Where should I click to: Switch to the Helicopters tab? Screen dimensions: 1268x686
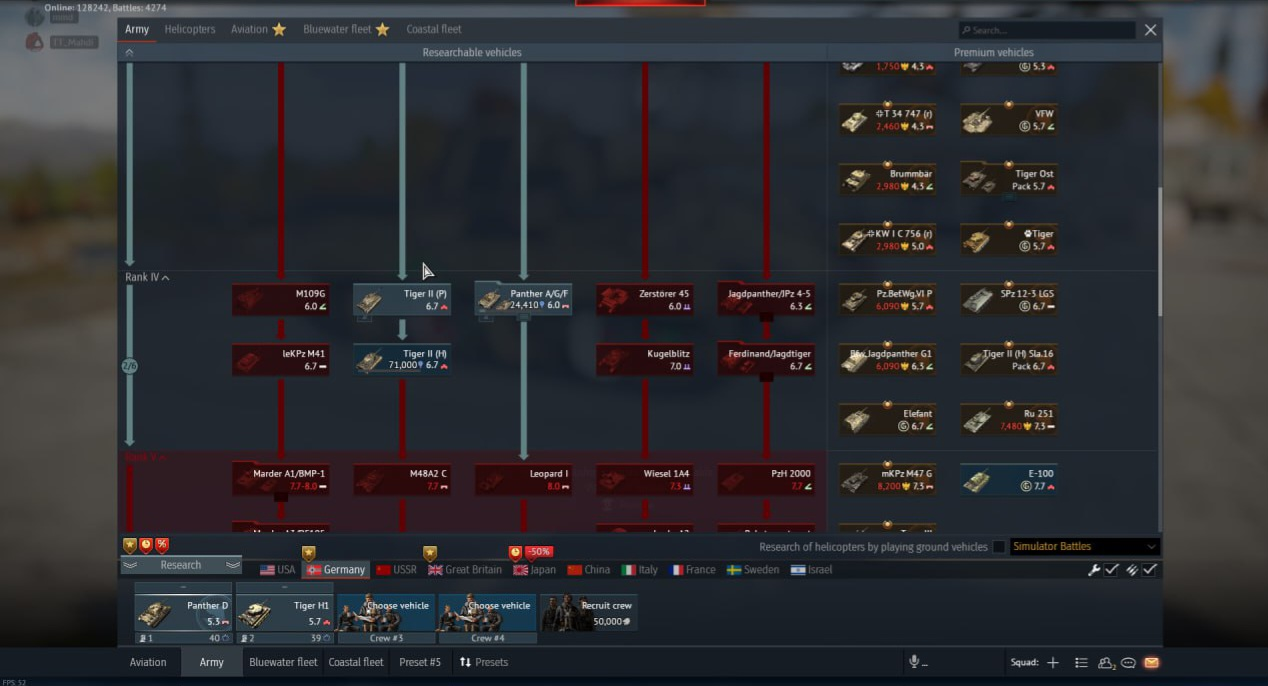(190, 29)
